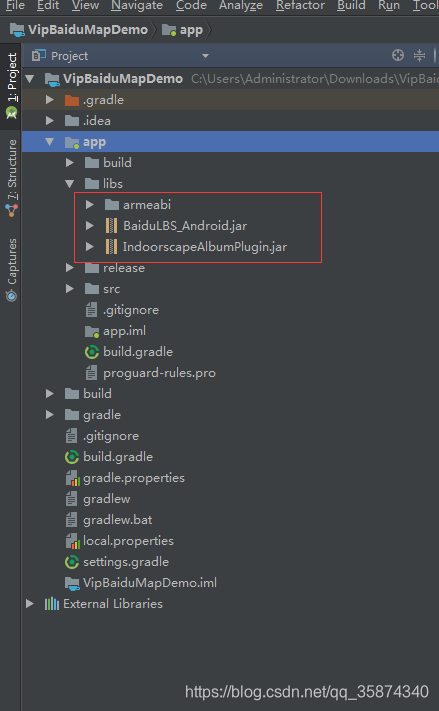The image size is (439, 711).
Task: Expand the .gradle folder
Action: 49,100
